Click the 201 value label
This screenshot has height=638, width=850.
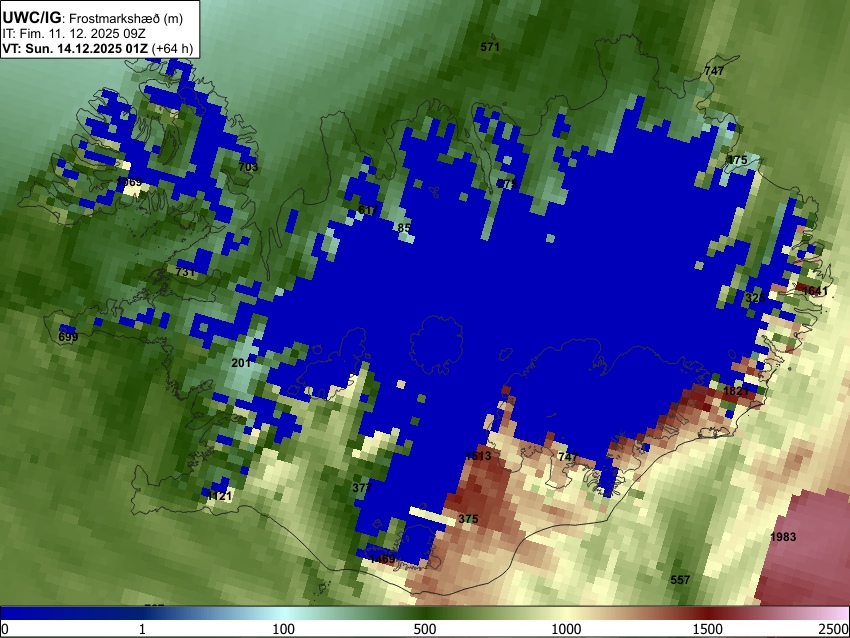click(x=241, y=363)
